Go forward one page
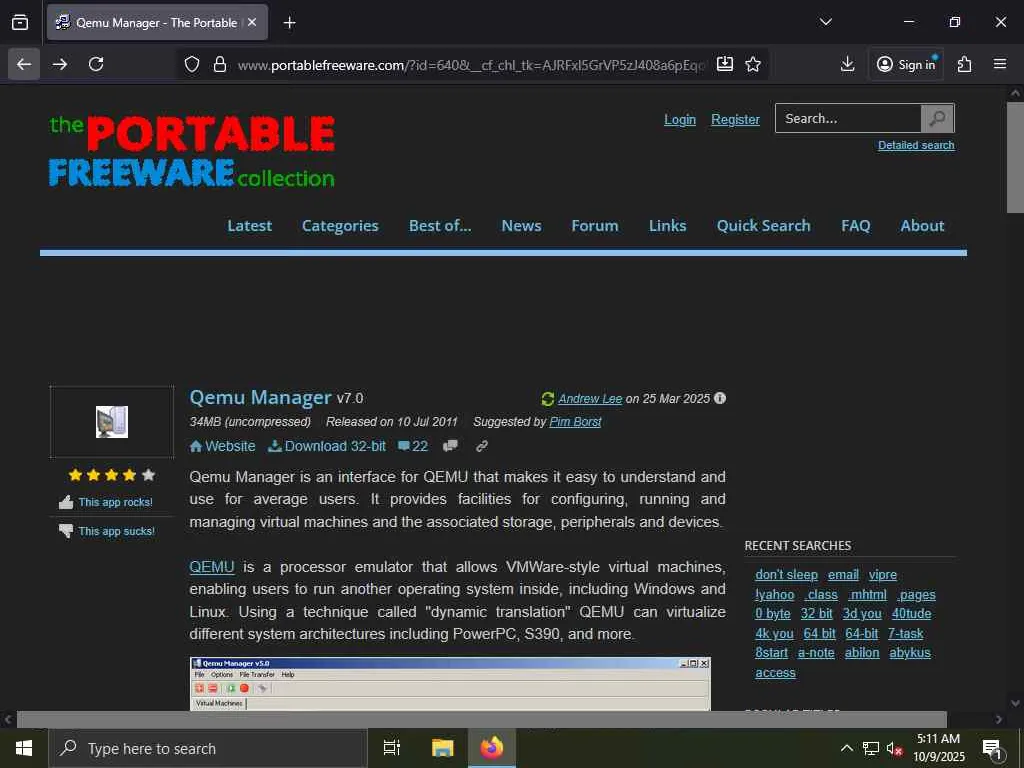Viewport: 1024px width, 768px height. 60,64
